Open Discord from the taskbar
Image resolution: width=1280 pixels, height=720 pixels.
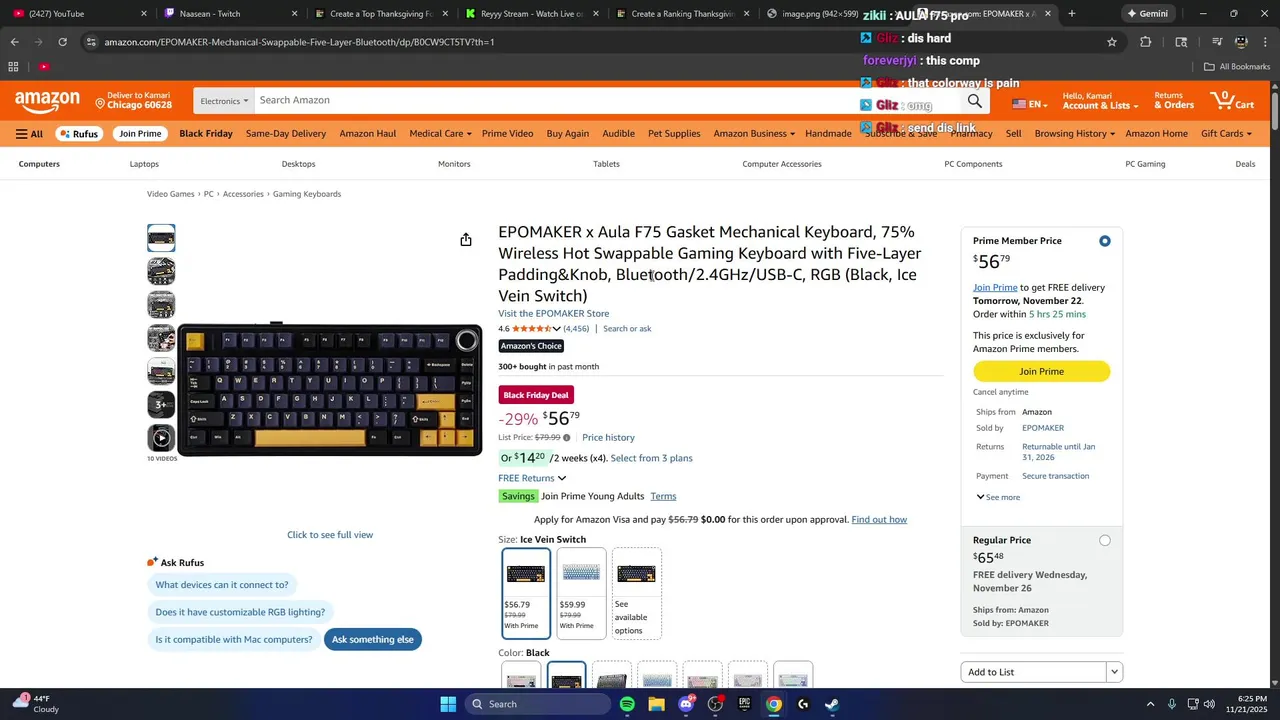click(x=686, y=704)
